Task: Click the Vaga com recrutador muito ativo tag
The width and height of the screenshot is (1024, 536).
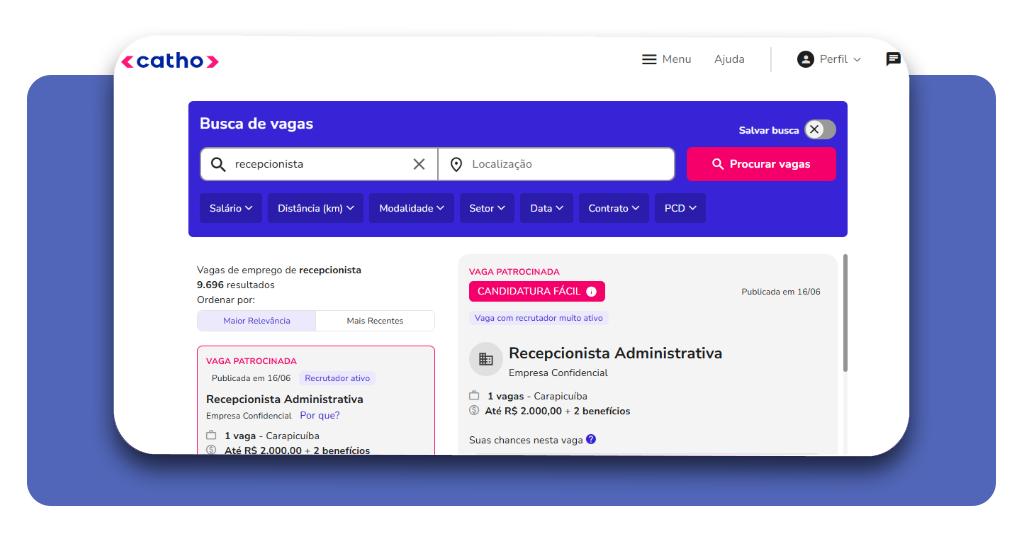Action: point(539,318)
